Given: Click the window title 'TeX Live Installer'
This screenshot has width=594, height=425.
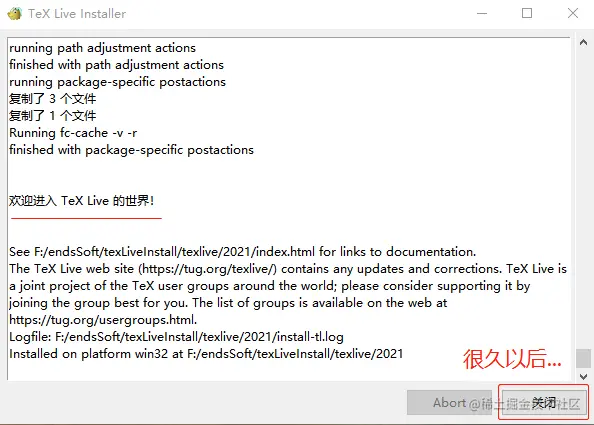Looking at the screenshot, I should click(77, 14).
